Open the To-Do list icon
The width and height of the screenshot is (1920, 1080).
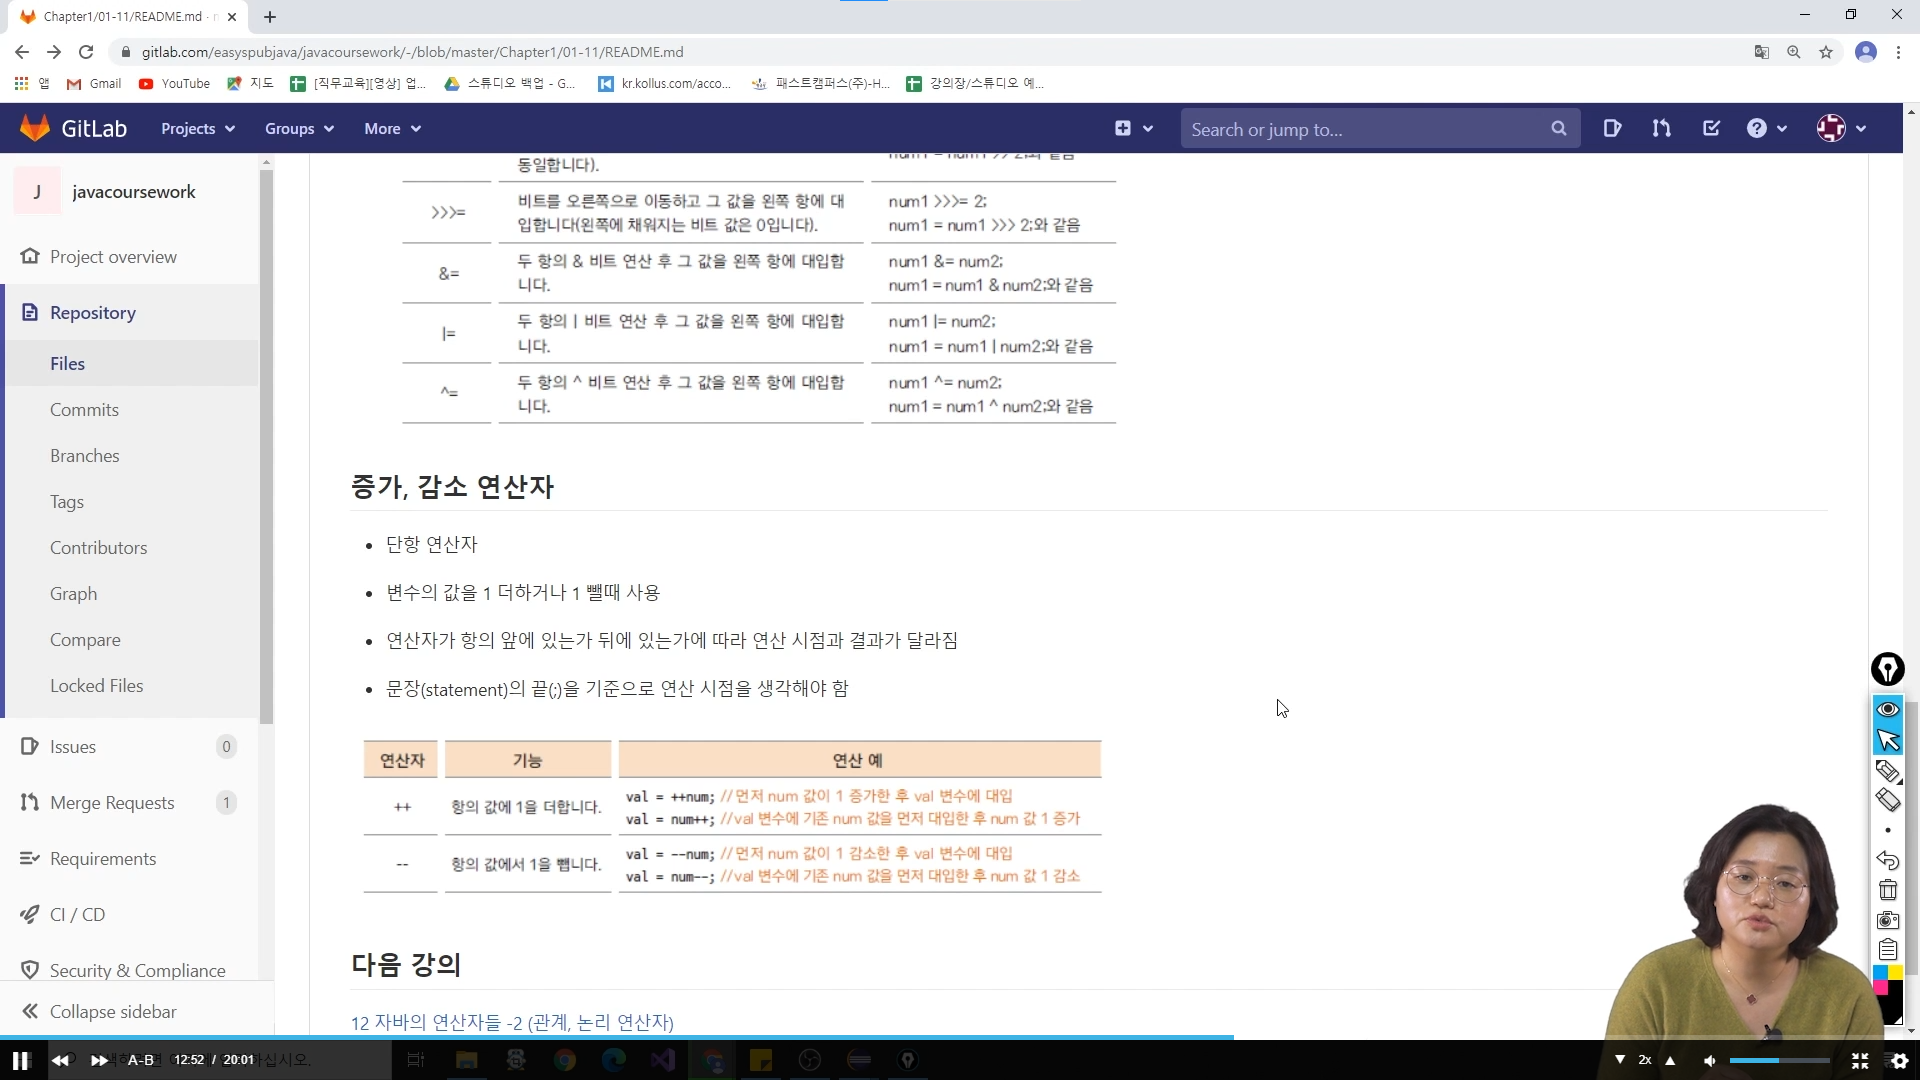pyautogui.click(x=1711, y=128)
